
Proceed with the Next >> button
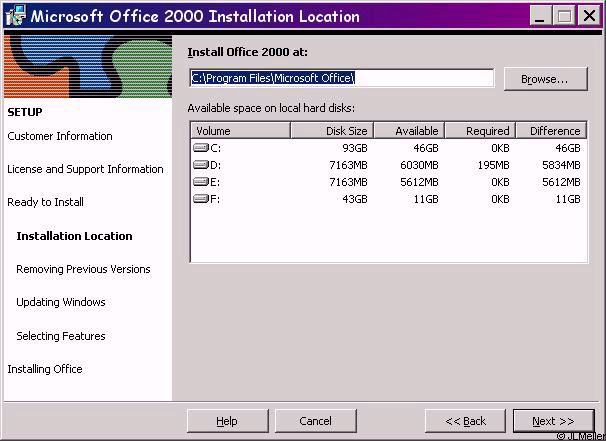[x=553, y=421]
